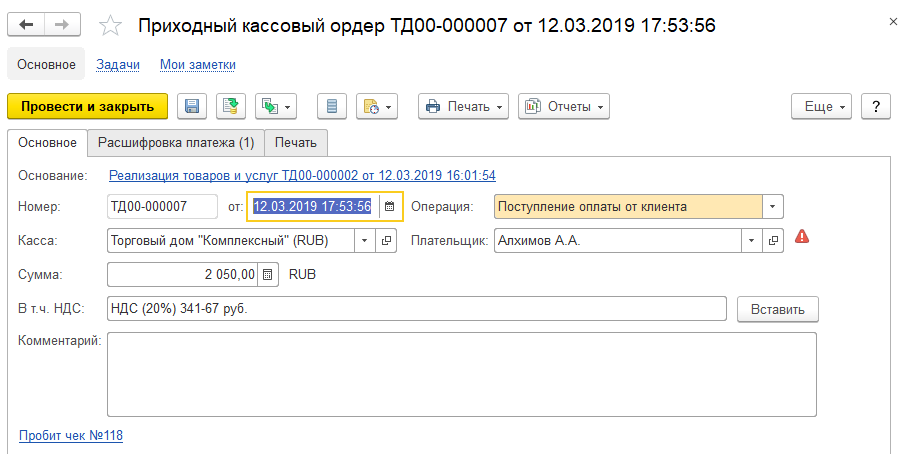
Task: Open the Задачи navigation link
Action: (118, 65)
